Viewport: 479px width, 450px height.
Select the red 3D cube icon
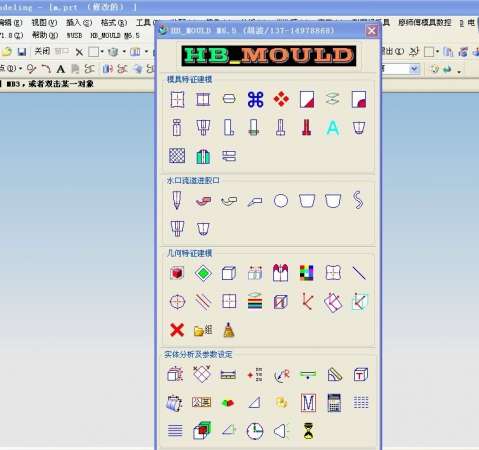pos(177,273)
